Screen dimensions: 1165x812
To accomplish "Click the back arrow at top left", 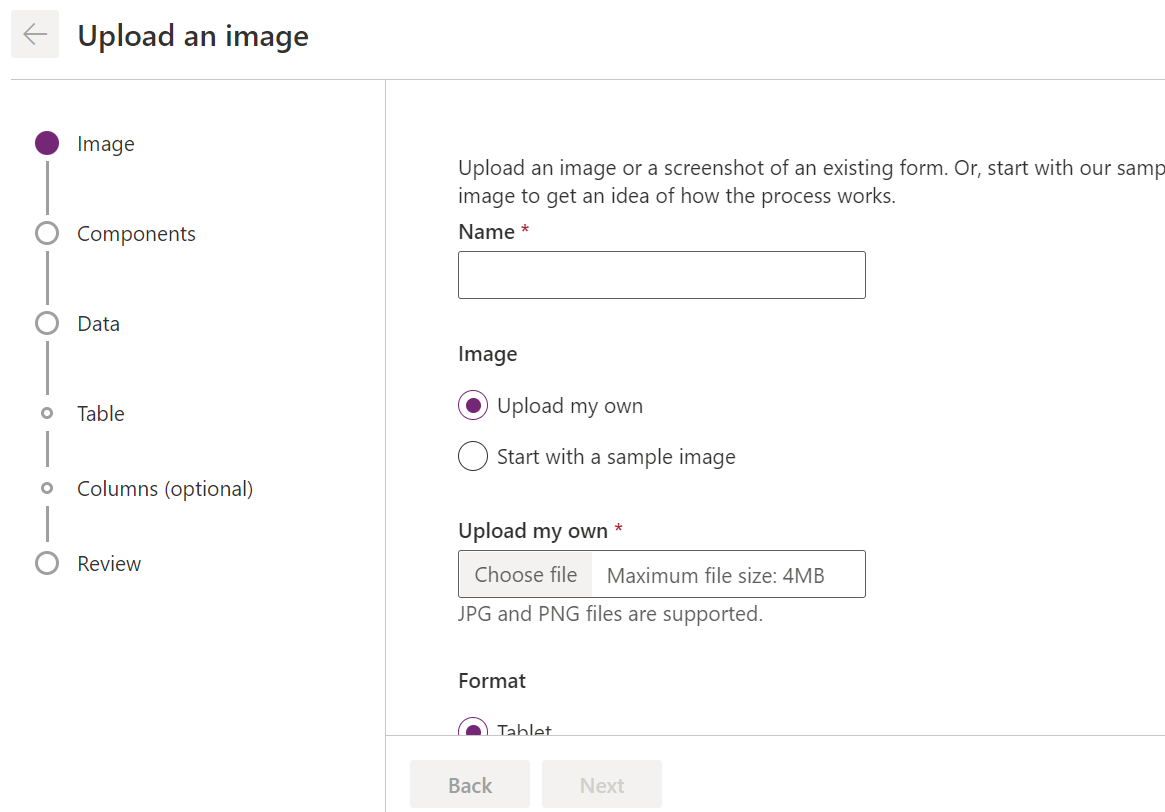I will coord(34,34).
